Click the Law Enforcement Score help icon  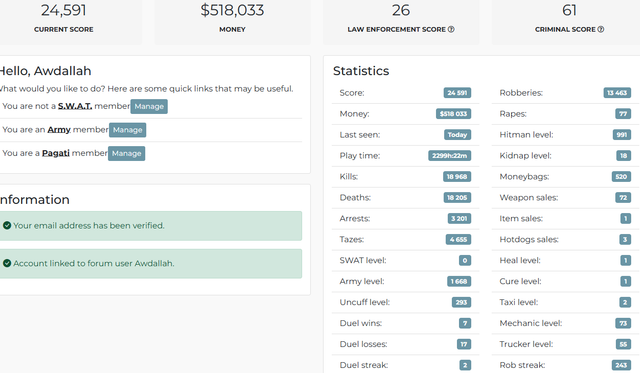451,29
